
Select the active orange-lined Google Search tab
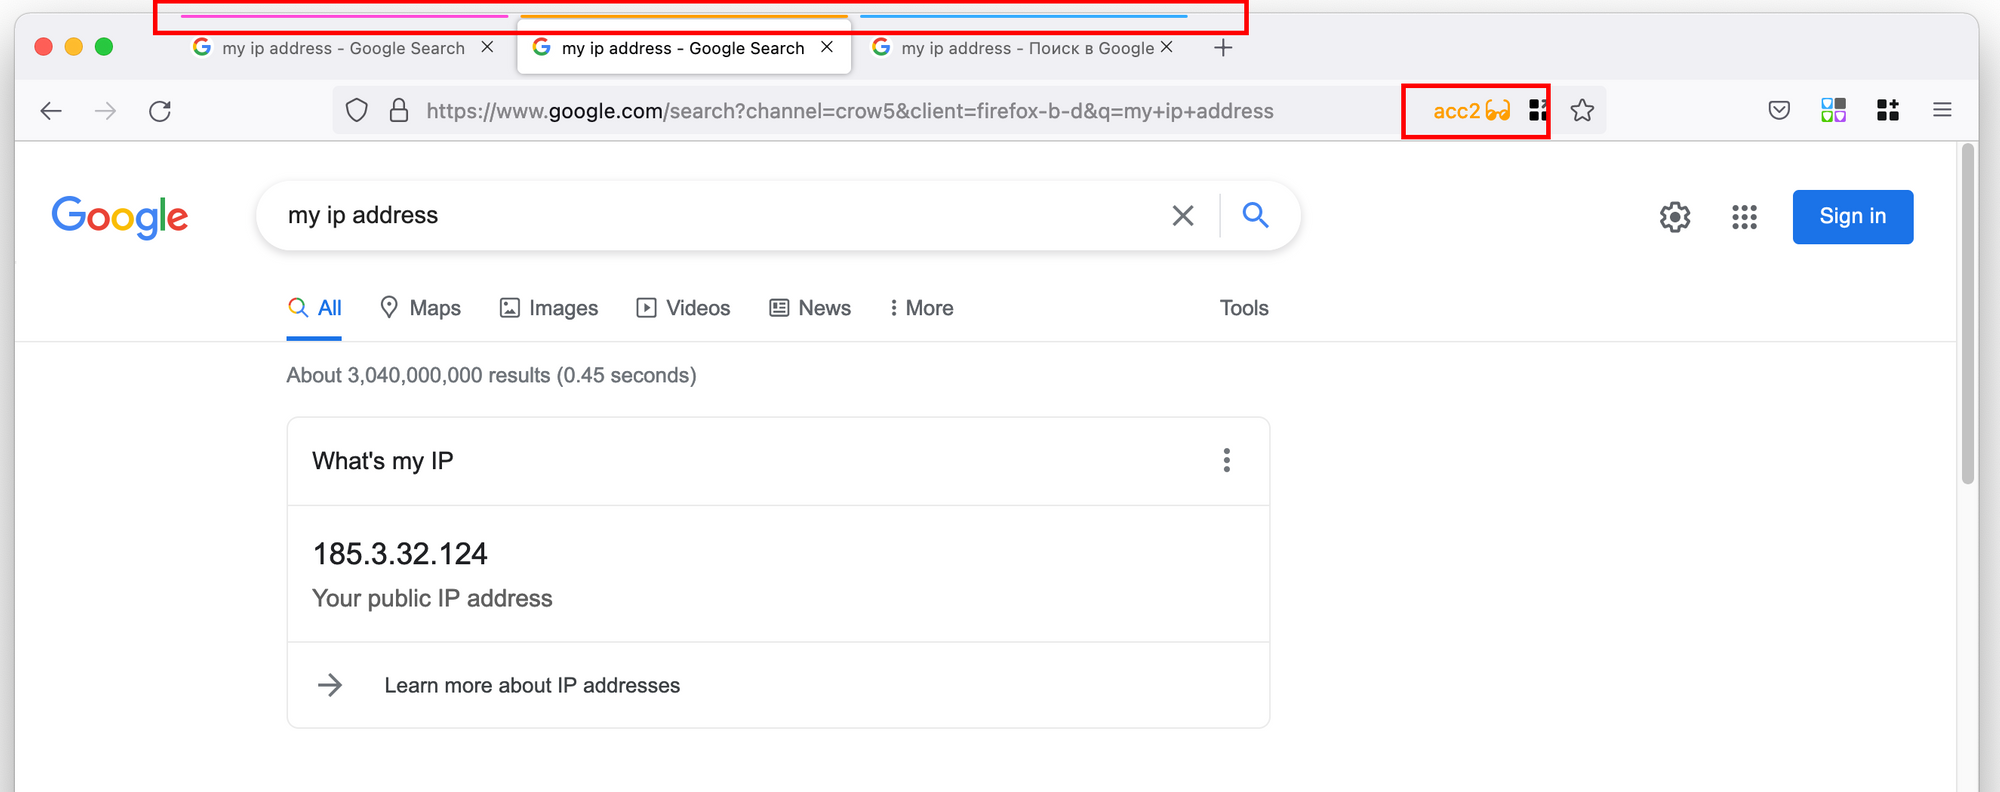[684, 48]
